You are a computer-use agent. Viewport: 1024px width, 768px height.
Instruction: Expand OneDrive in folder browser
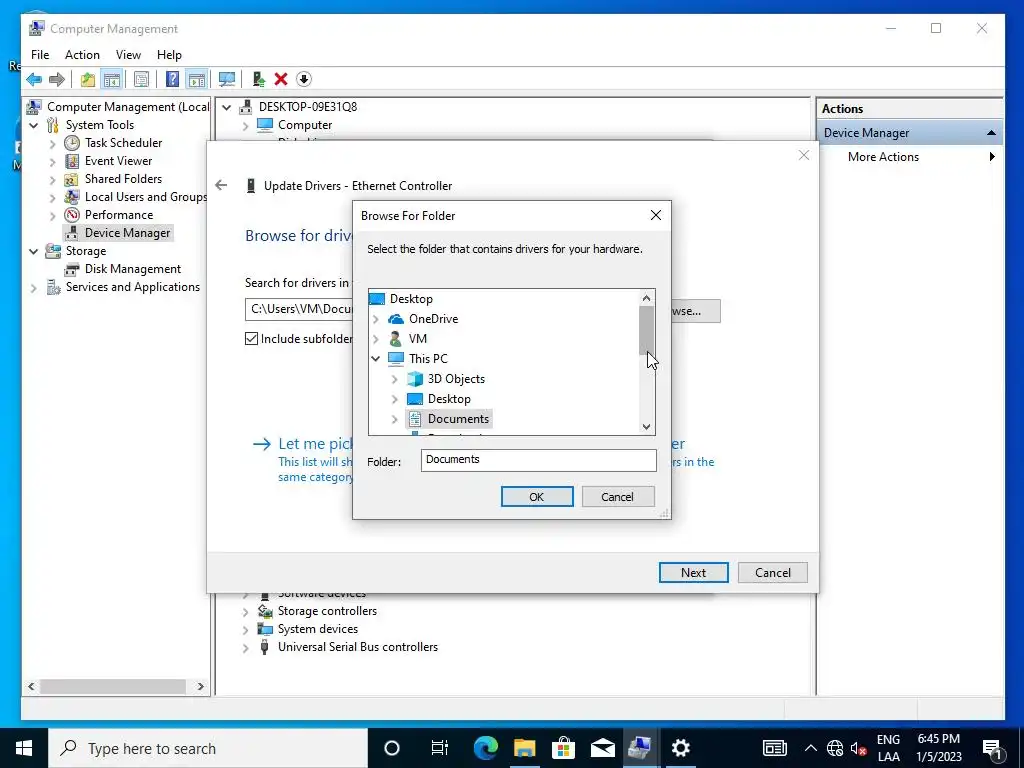point(376,319)
